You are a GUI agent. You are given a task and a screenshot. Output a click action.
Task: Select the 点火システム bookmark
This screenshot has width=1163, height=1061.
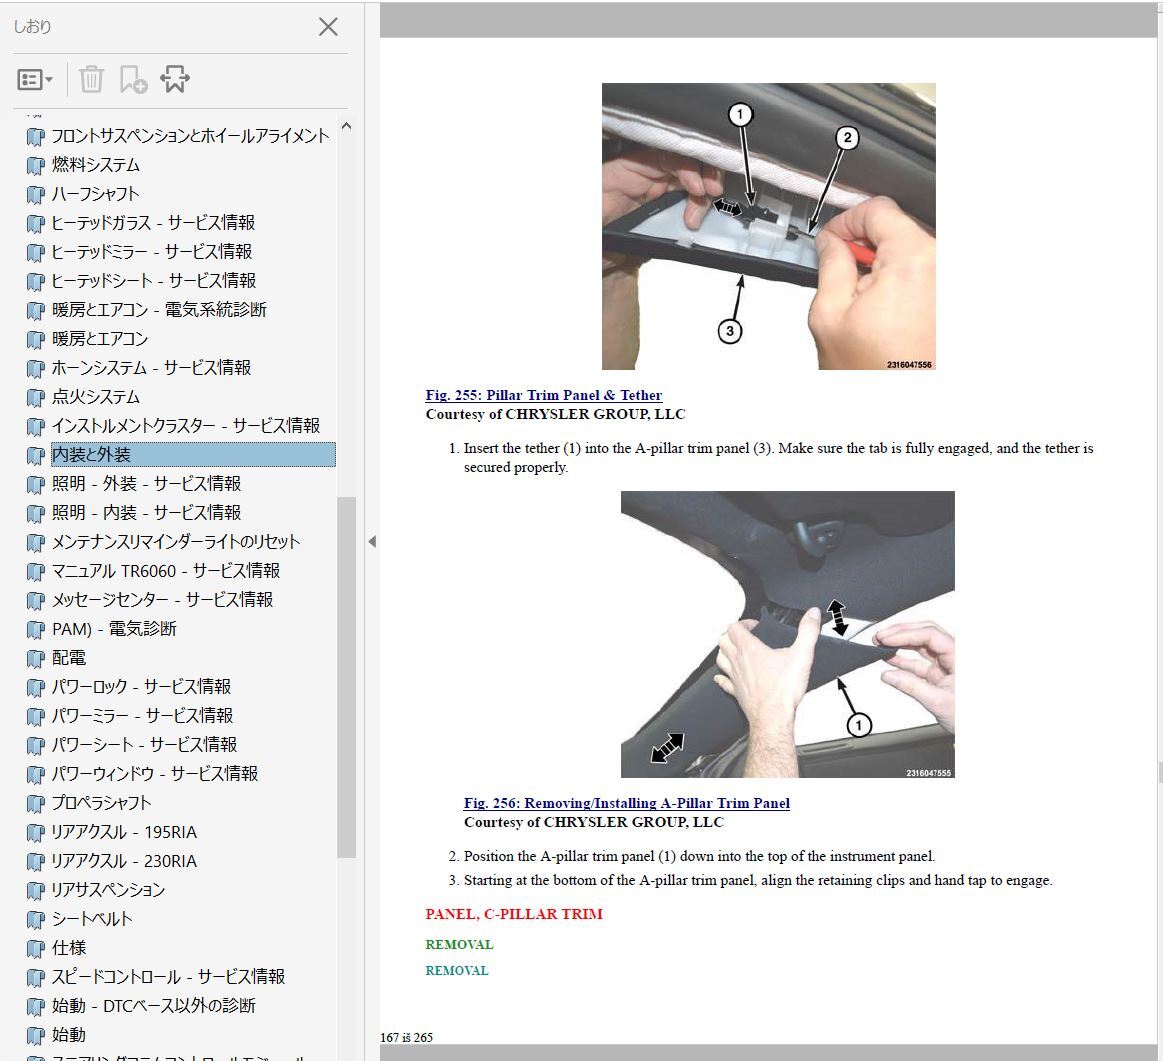(x=96, y=396)
